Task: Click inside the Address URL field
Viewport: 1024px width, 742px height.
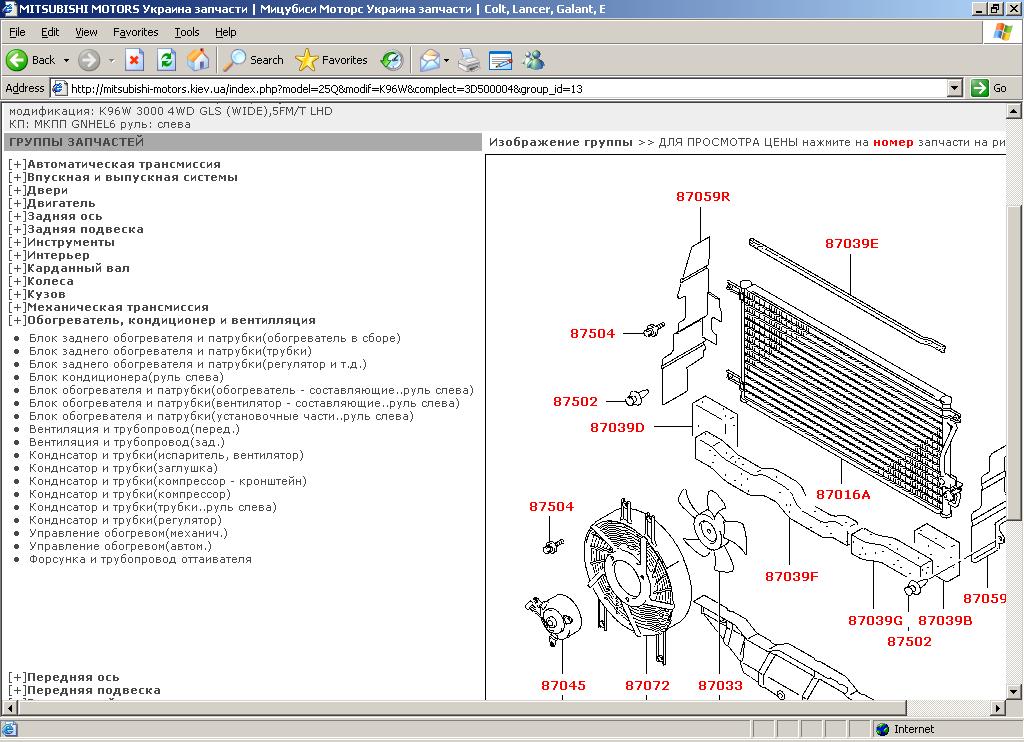Action: pos(500,88)
